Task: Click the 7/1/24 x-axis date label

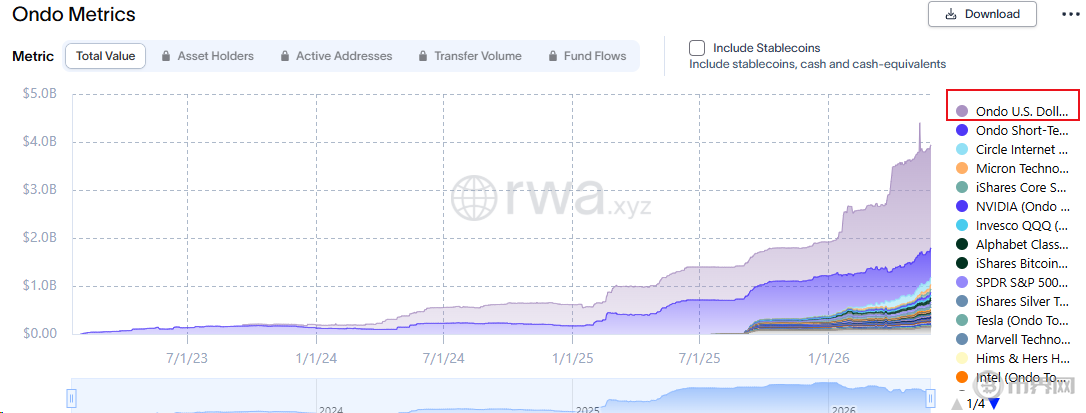Action: 444,358
